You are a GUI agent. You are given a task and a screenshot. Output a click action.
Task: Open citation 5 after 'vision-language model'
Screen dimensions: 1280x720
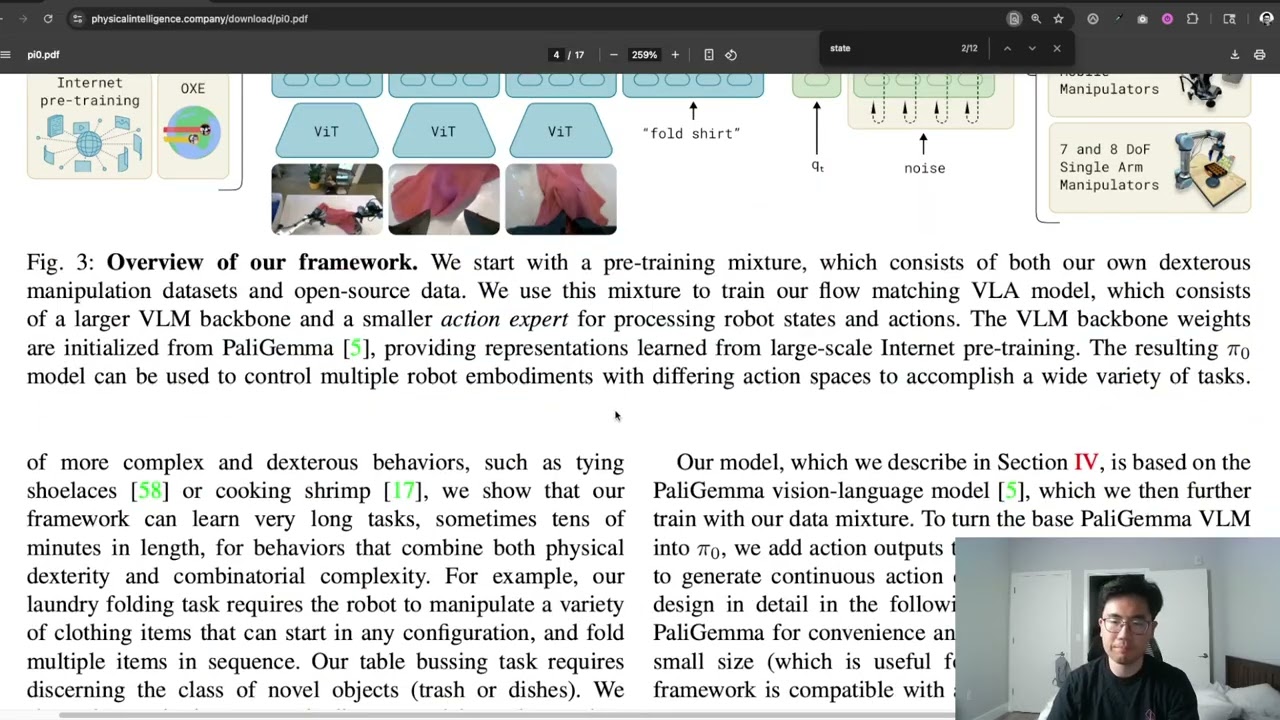pos(1011,491)
